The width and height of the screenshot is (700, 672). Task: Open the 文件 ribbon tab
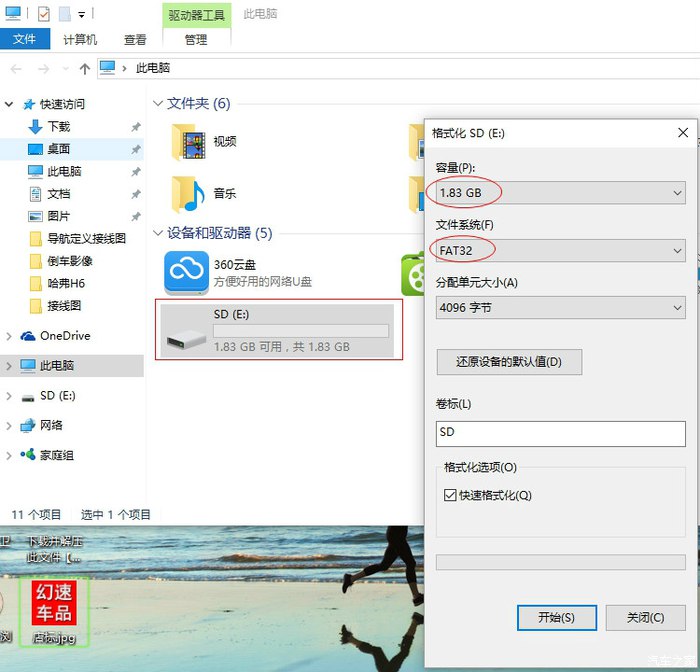[25, 39]
